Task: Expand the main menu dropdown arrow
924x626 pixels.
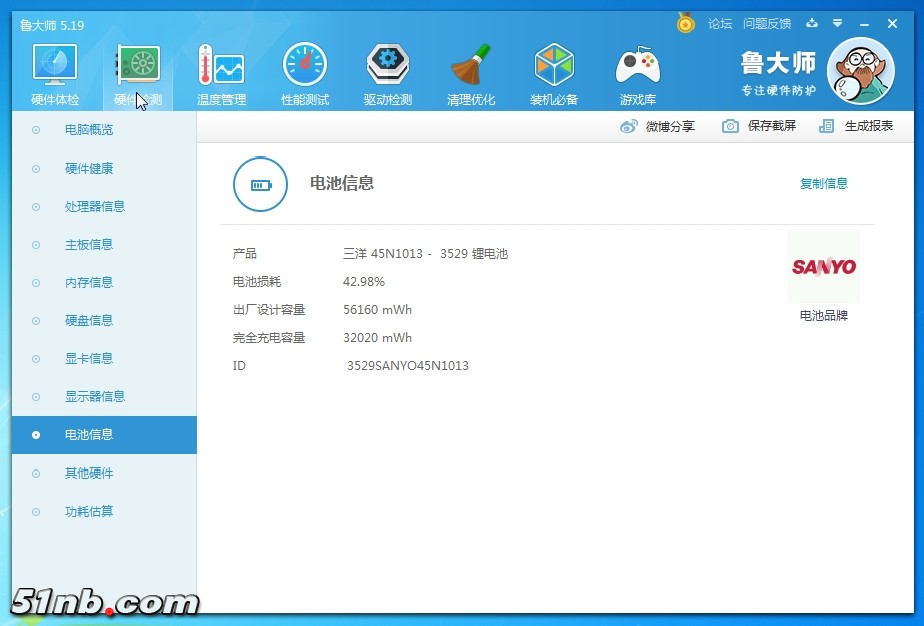Action: point(837,23)
